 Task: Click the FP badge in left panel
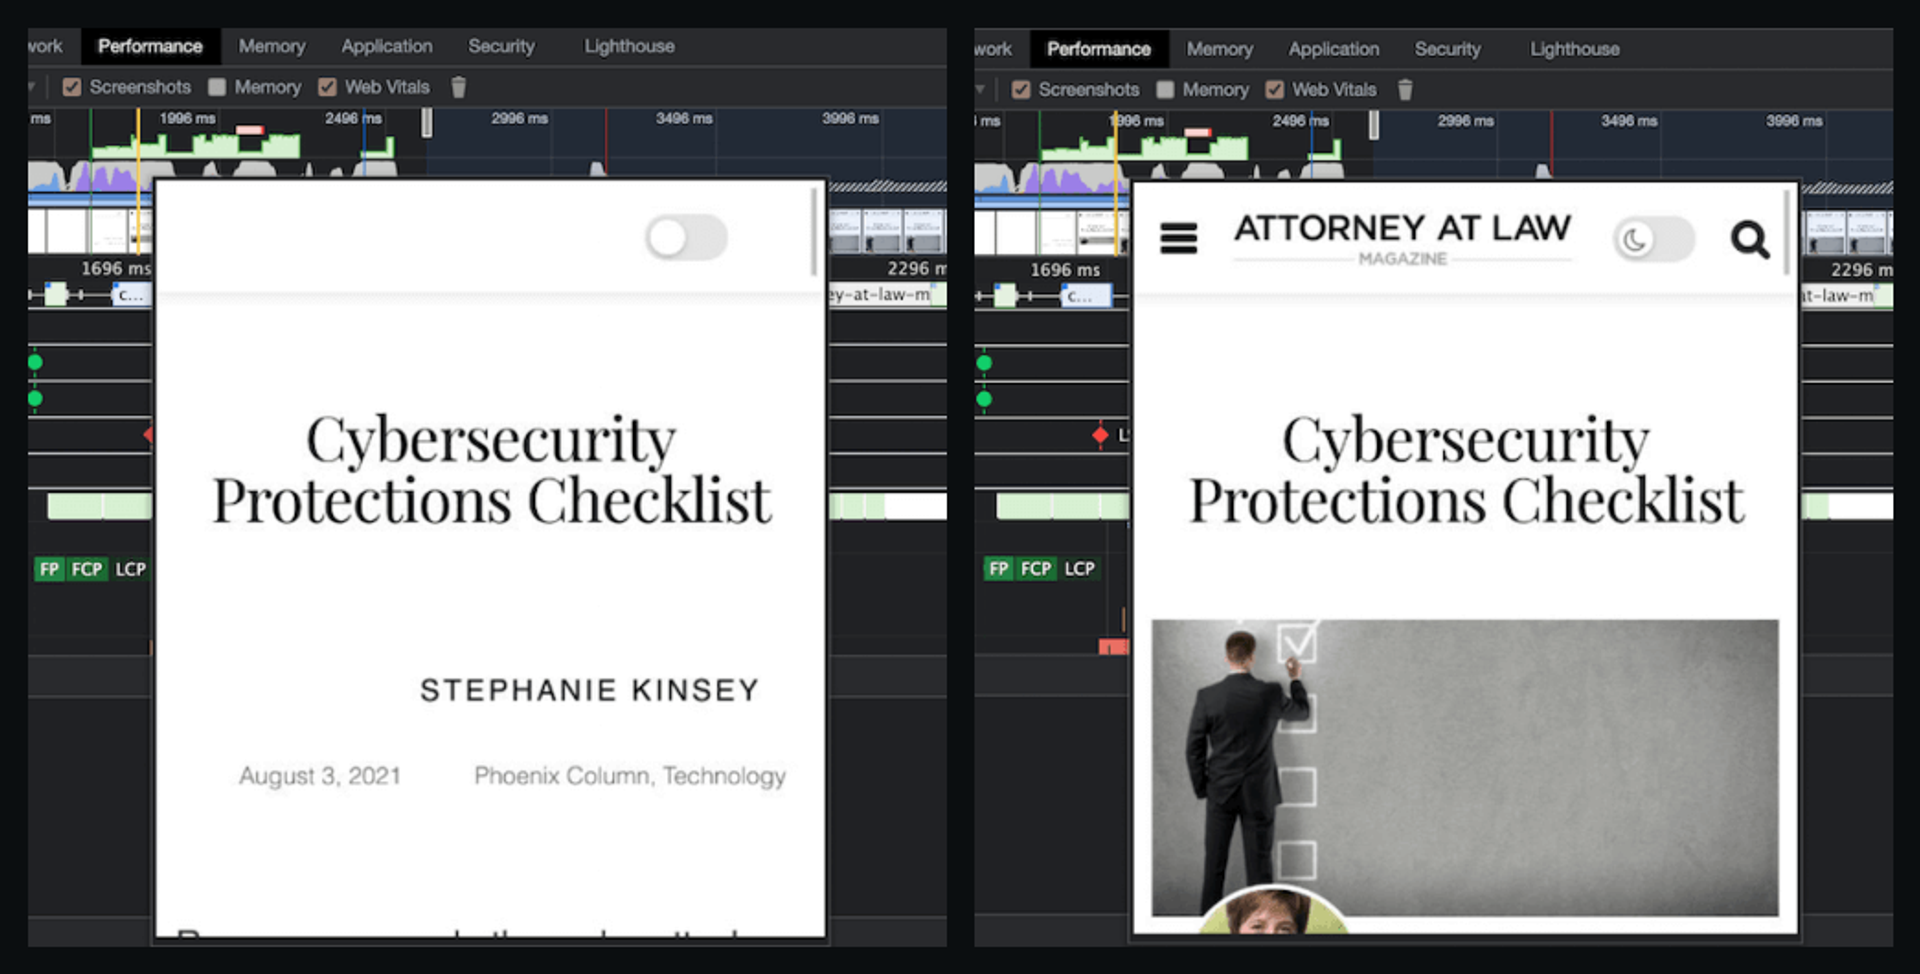49,569
